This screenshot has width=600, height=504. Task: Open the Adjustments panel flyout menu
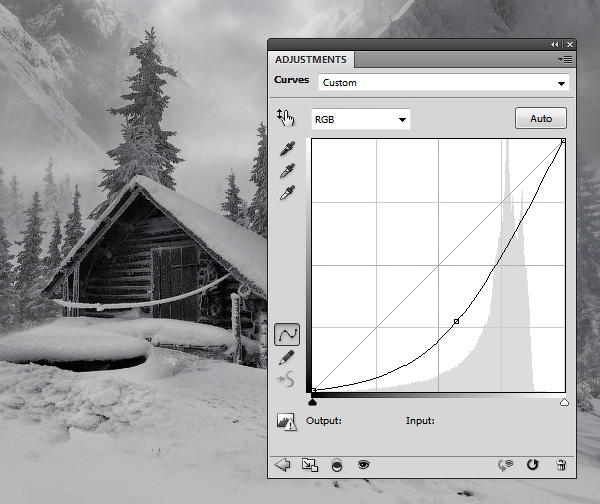pyautogui.click(x=566, y=59)
